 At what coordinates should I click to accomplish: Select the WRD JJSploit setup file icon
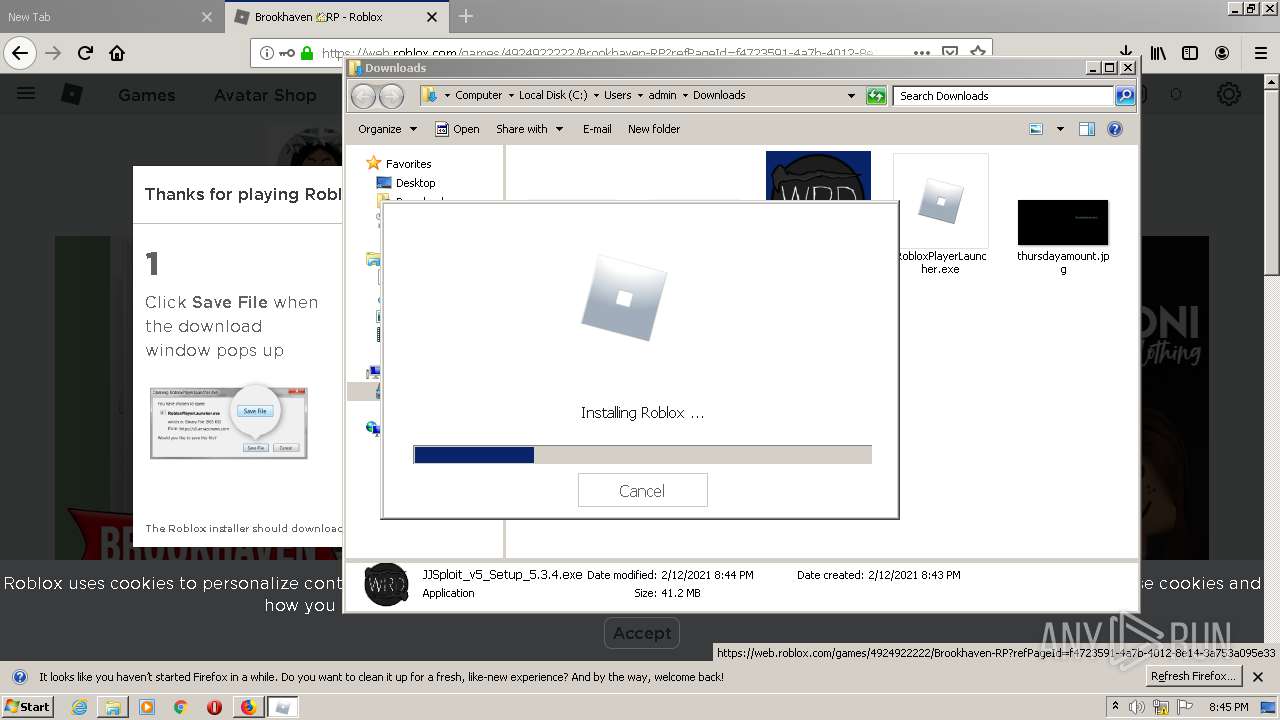pyautogui.click(x=818, y=176)
